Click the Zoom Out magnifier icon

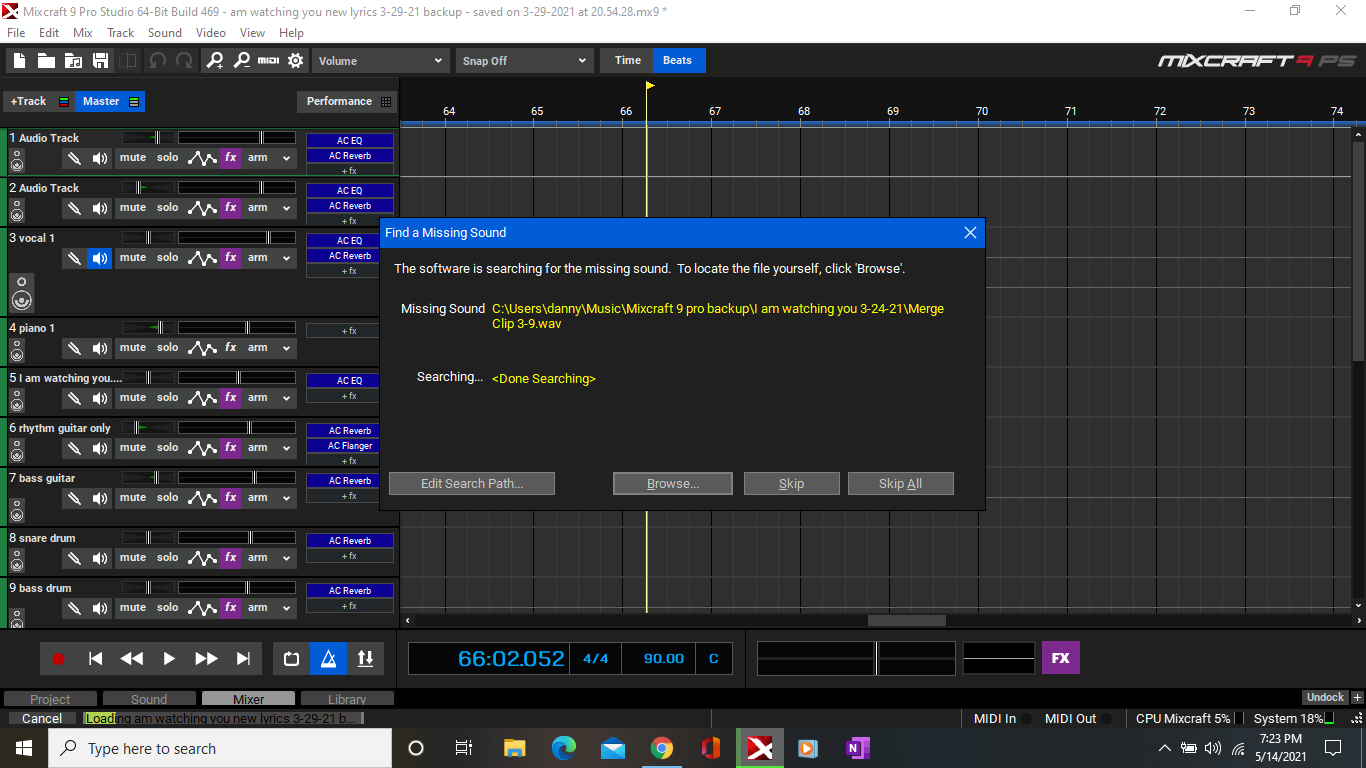pos(241,61)
